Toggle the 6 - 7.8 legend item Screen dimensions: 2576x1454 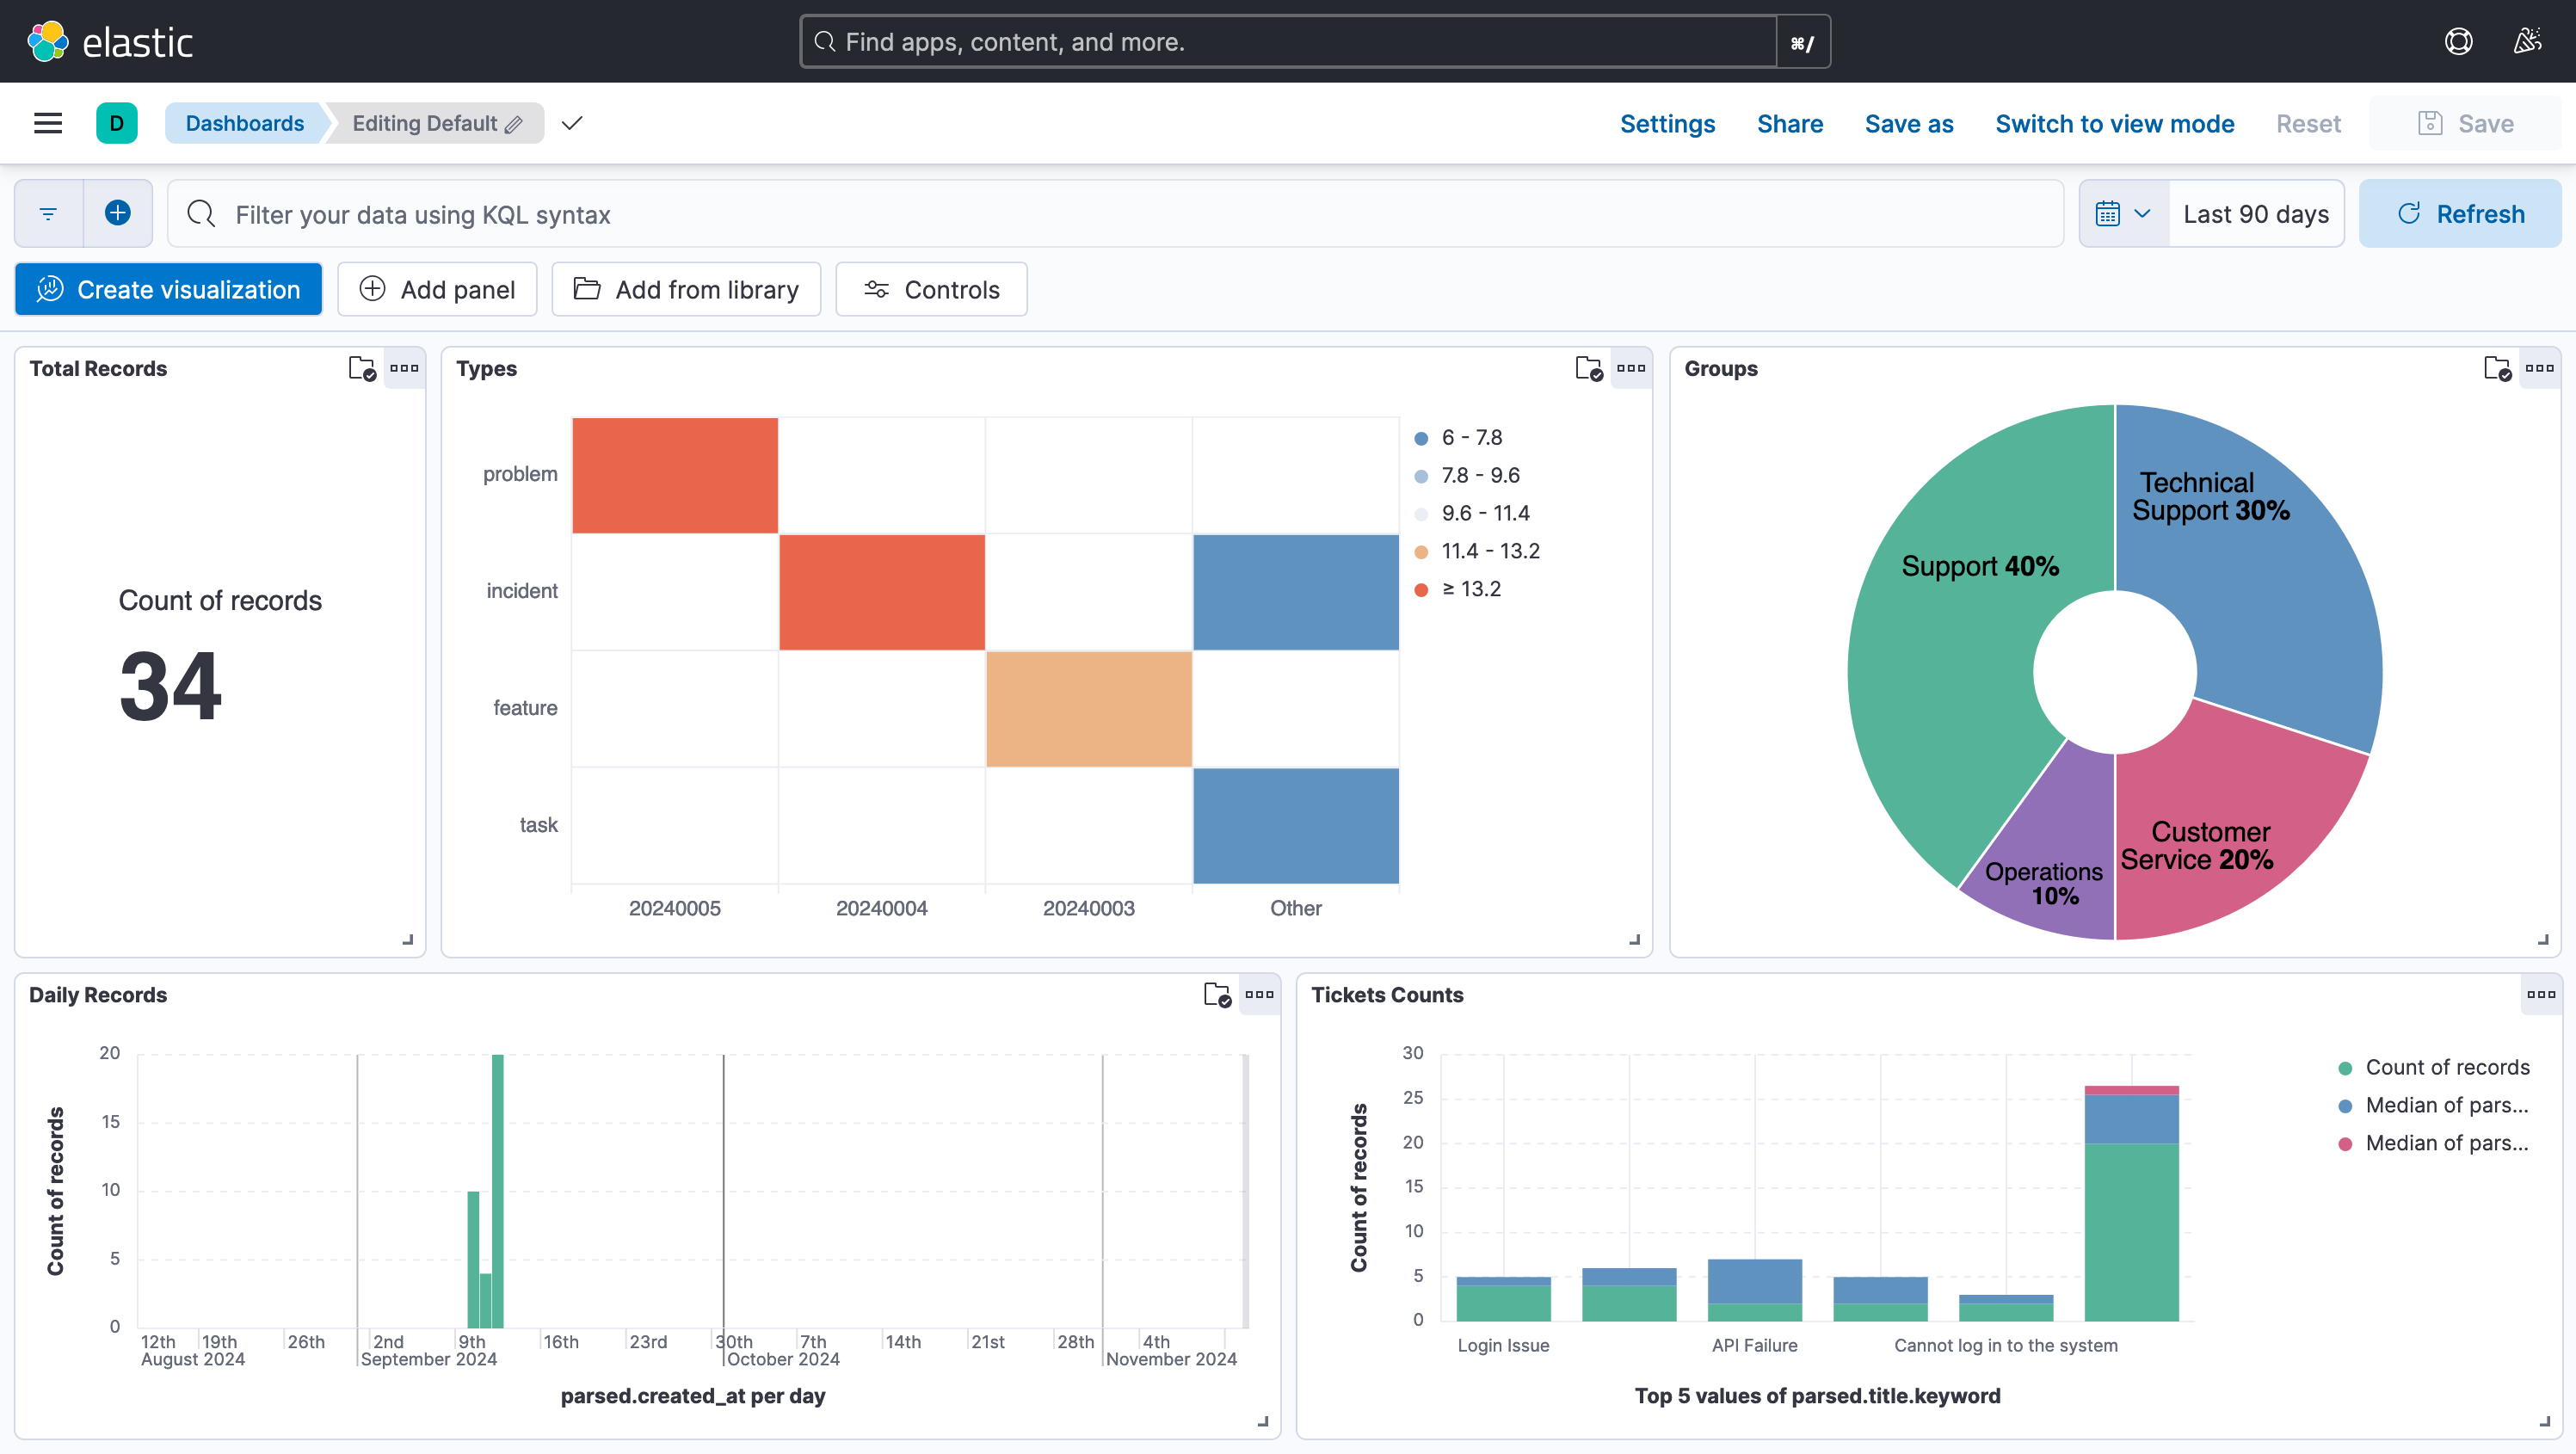(1458, 437)
